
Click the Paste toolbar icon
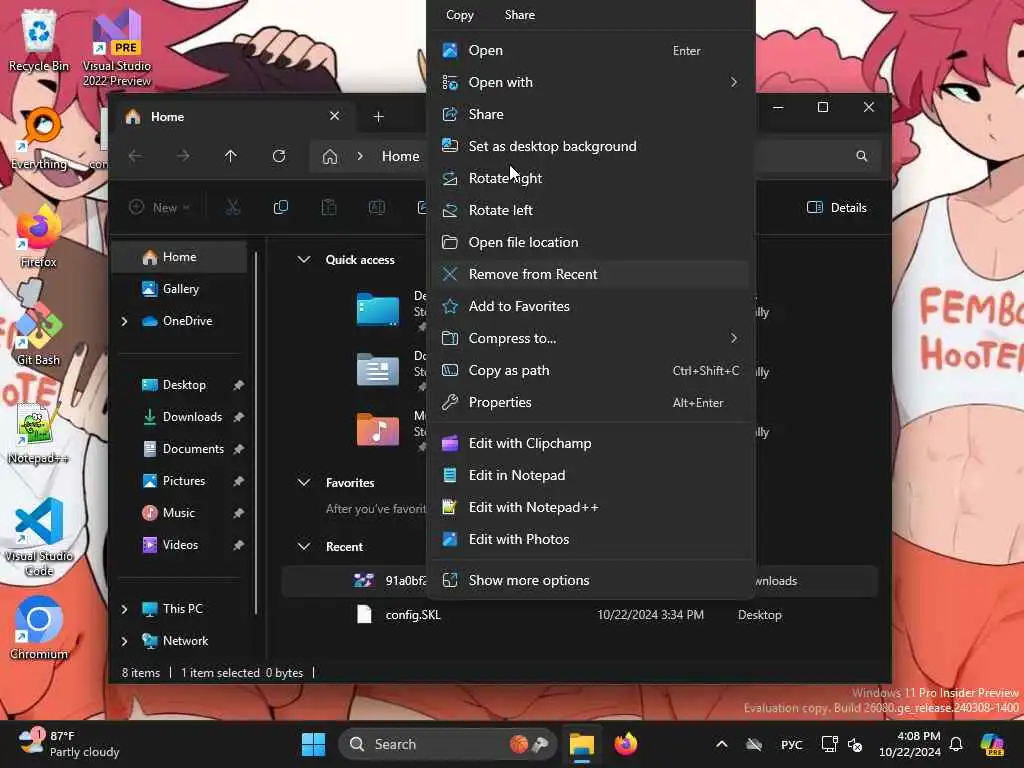[328, 208]
